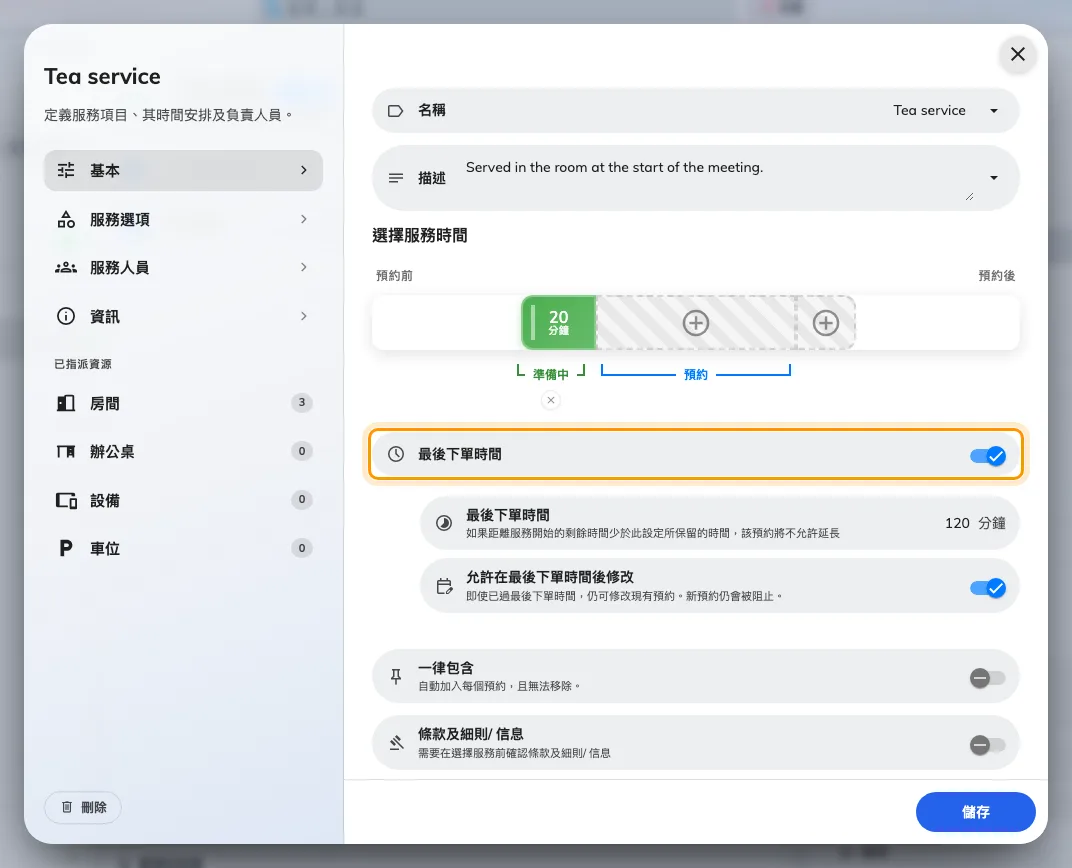Click the chevron on the 資訊 row

[x=304, y=316]
